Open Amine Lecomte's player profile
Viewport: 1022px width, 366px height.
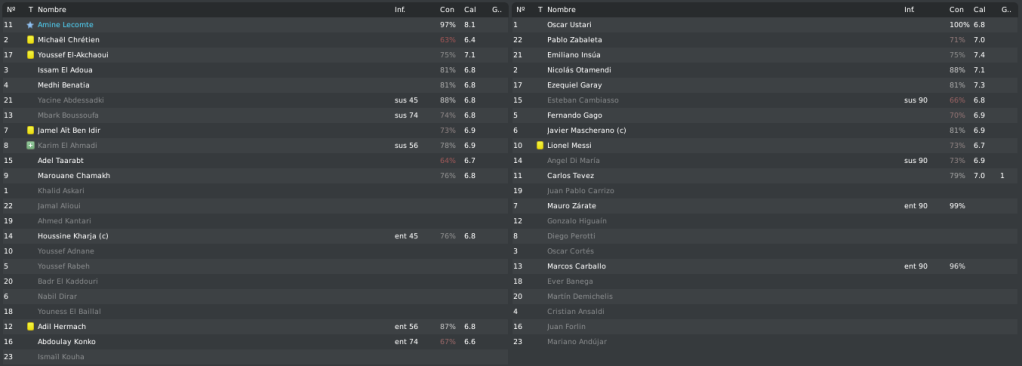pos(65,25)
